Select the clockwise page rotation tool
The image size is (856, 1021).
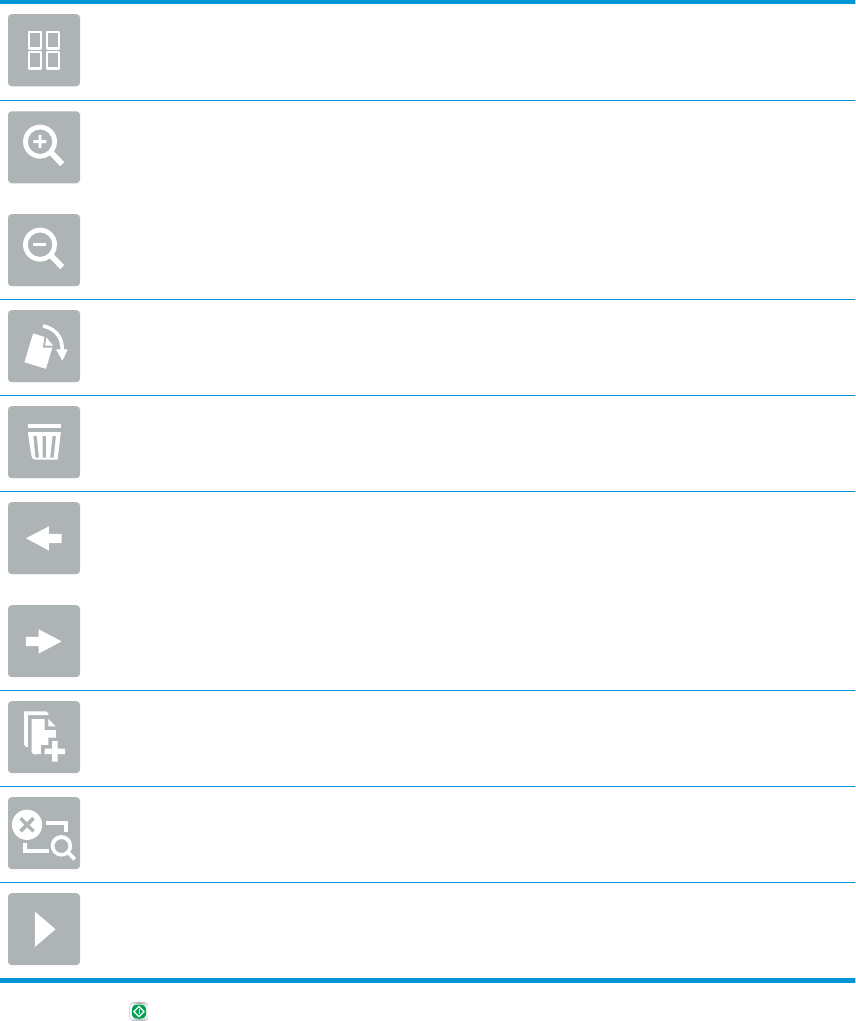point(44,346)
